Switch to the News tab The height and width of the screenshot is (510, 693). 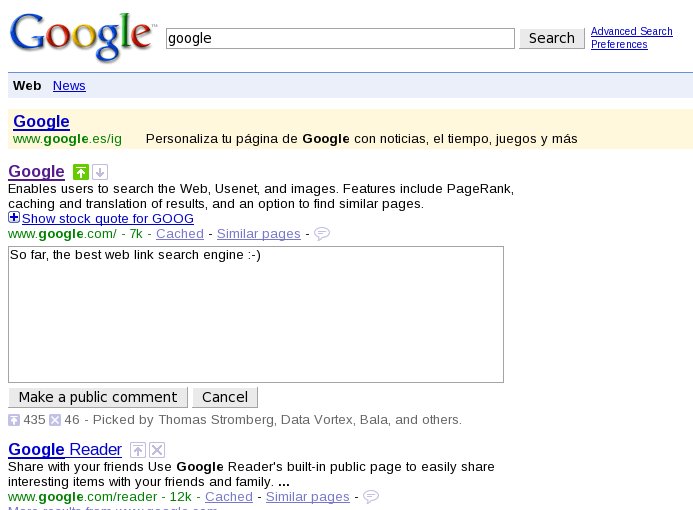pyautogui.click(x=69, y=86)
